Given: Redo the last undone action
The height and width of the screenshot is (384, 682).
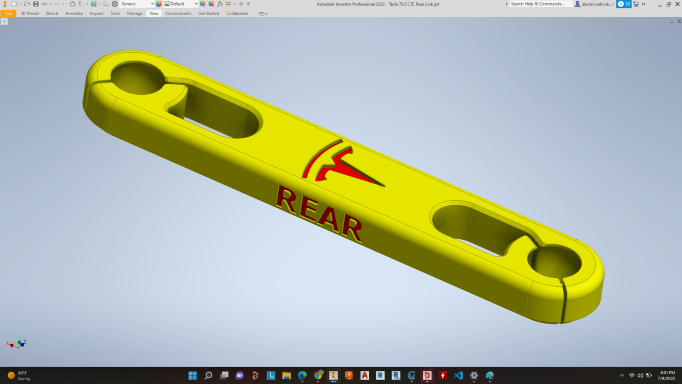Looking at the screenshot, I should 57,4.
